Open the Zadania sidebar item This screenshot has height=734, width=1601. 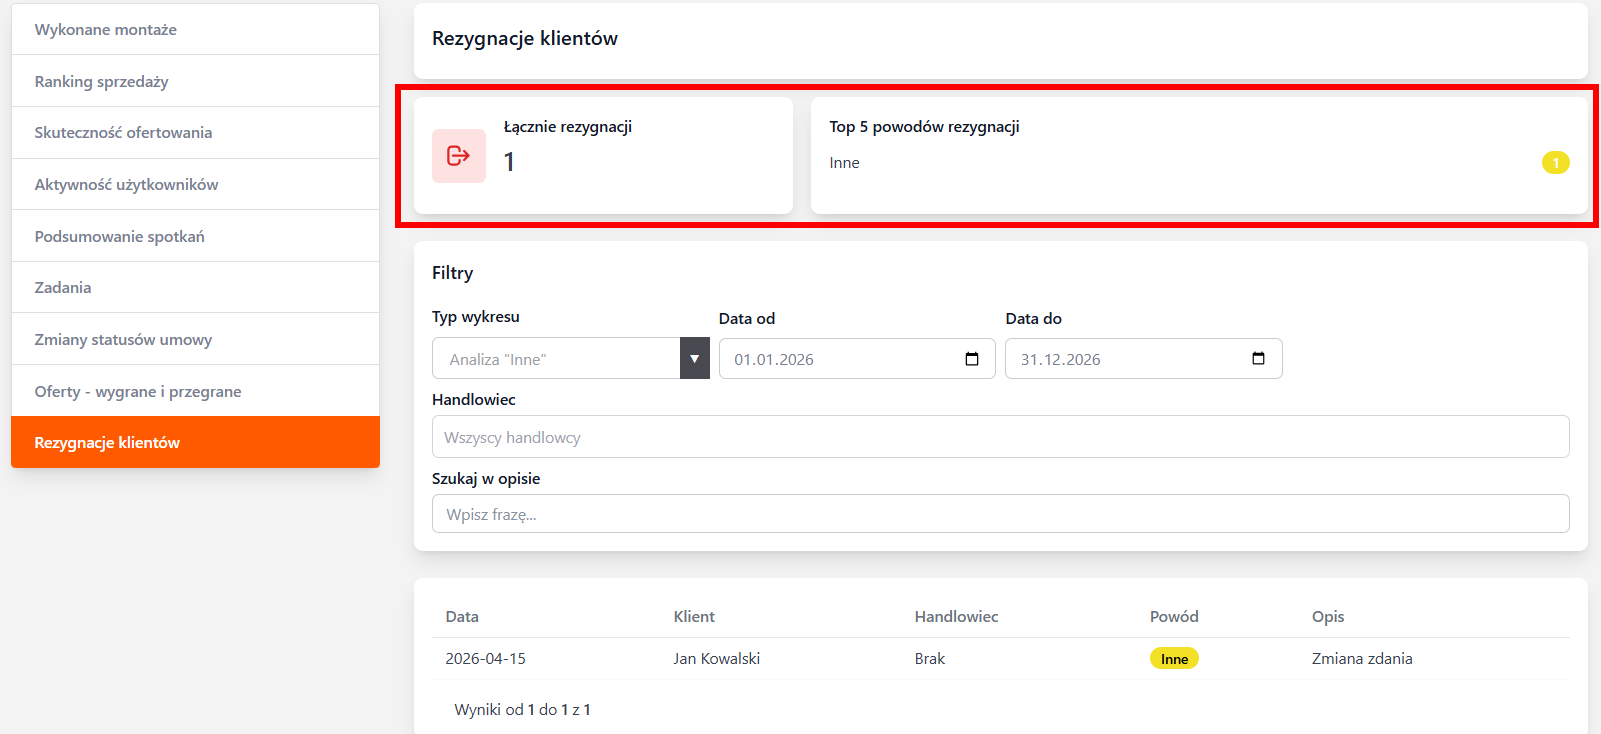click(63, 288)
